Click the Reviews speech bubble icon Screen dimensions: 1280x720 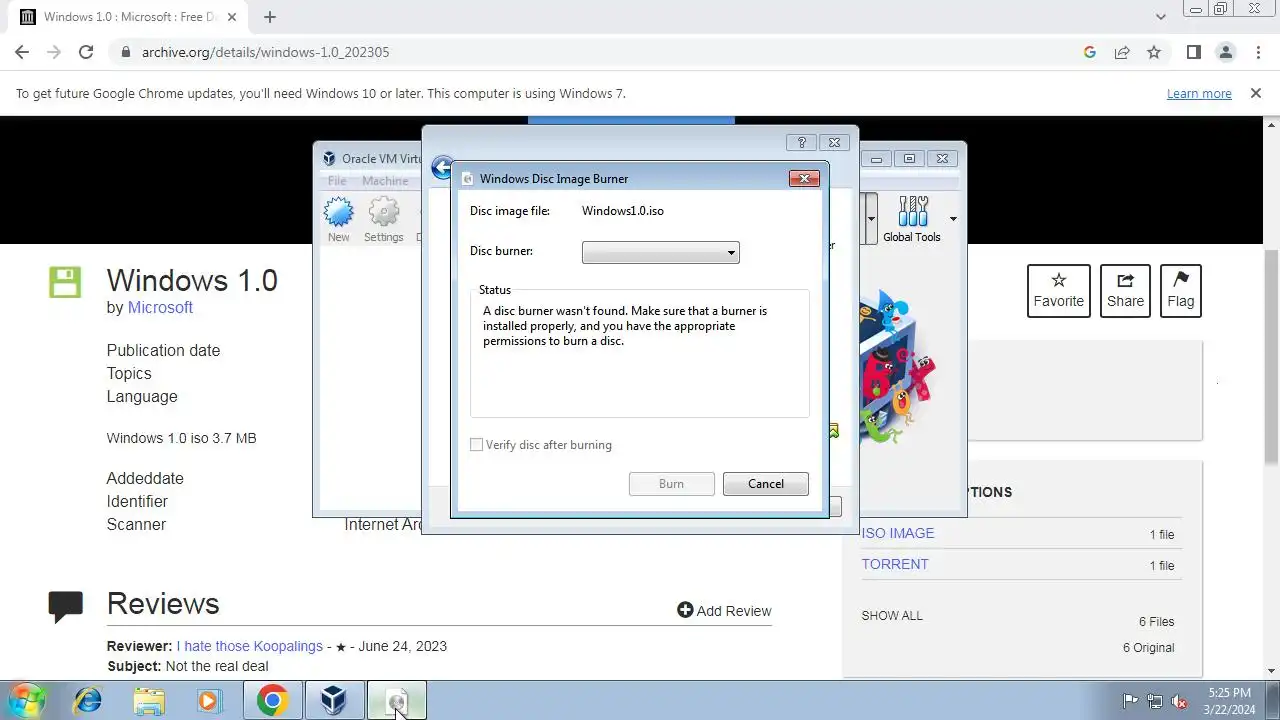pos(66,606)
